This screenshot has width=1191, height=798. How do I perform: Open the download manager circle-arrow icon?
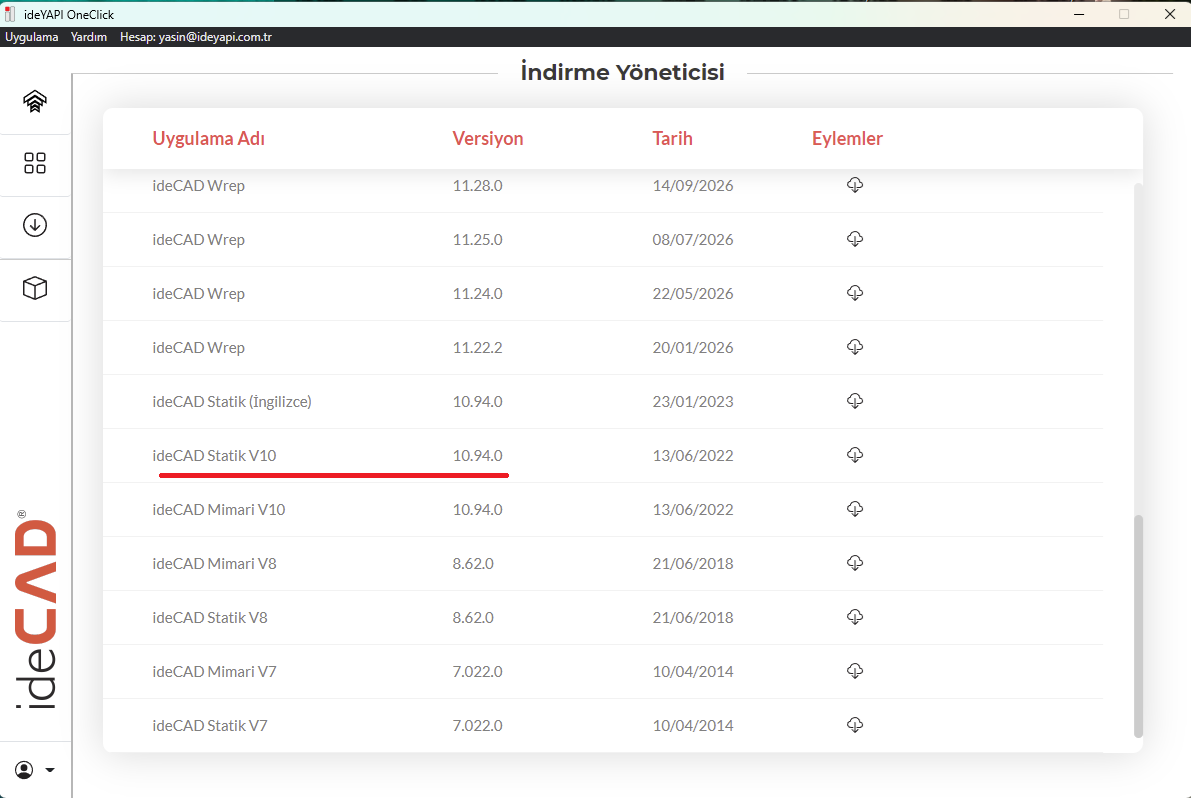coord(35,225)
